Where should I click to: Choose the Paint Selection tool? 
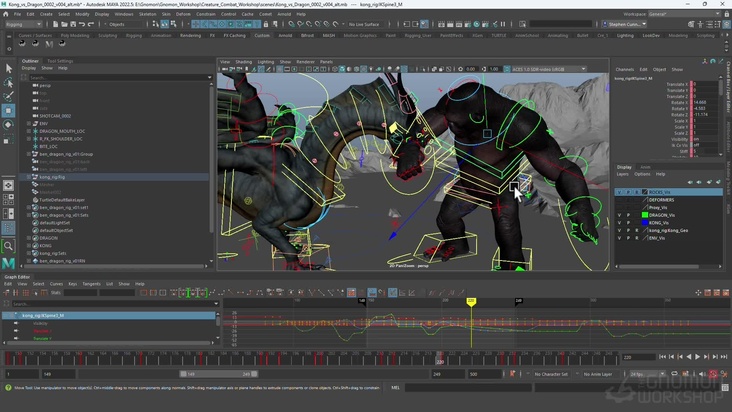pyautogui.click(x=8, y=96)
